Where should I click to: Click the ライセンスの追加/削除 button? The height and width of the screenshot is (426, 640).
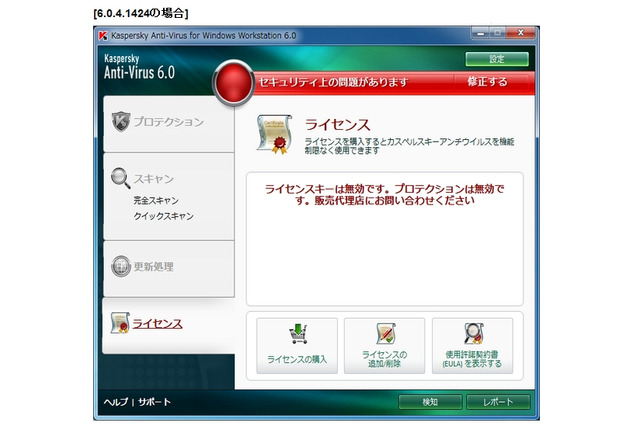(x=384, y=346)
